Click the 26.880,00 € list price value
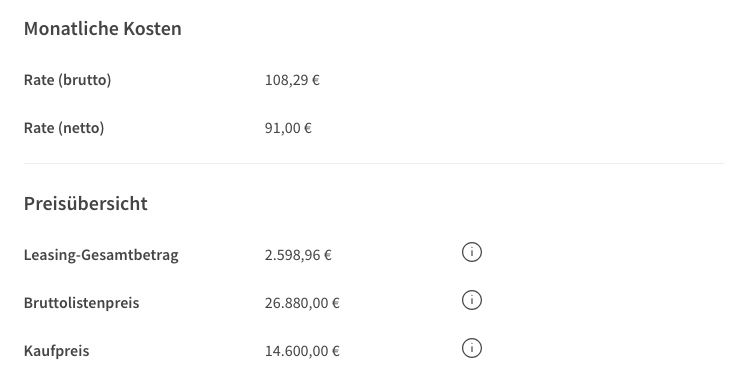The image size is (751, 382). [302, 303]
